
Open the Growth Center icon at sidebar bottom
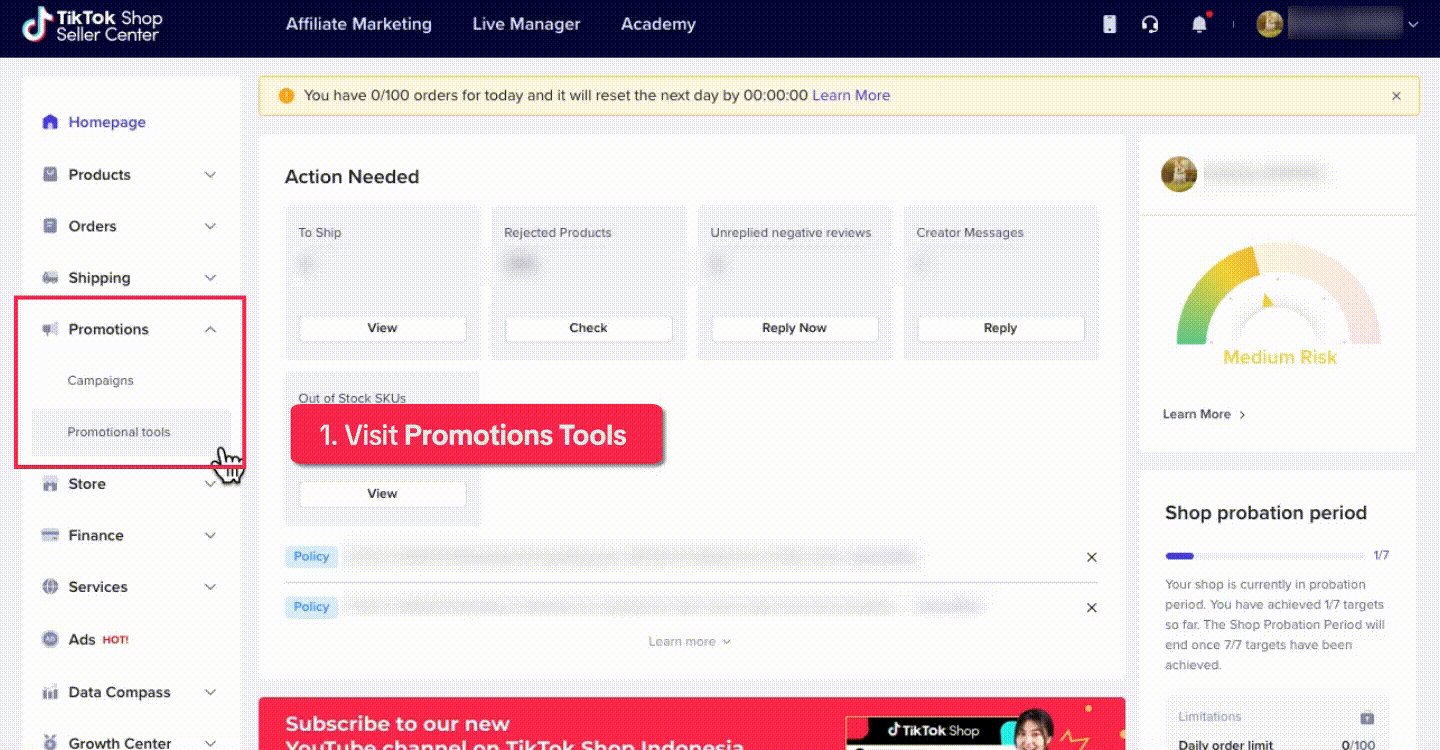point(50,742)
